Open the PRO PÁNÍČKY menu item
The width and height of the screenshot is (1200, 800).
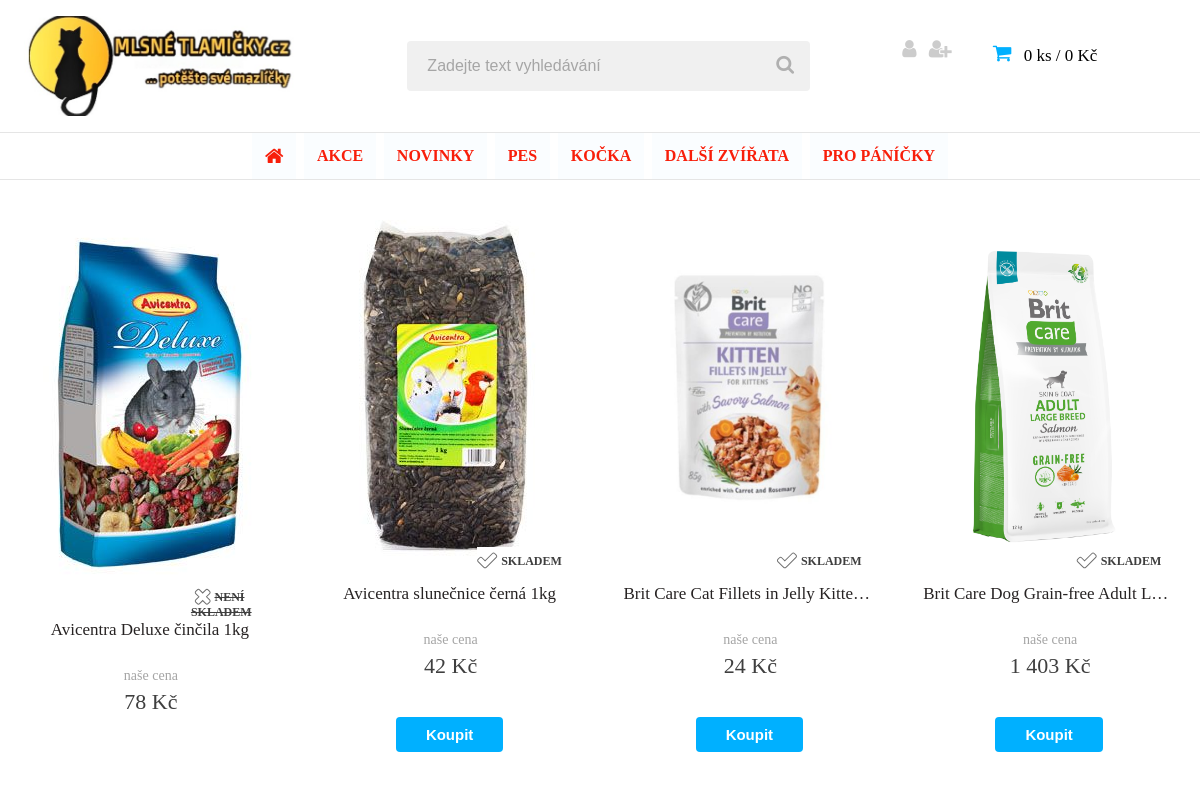click(879, 156)
